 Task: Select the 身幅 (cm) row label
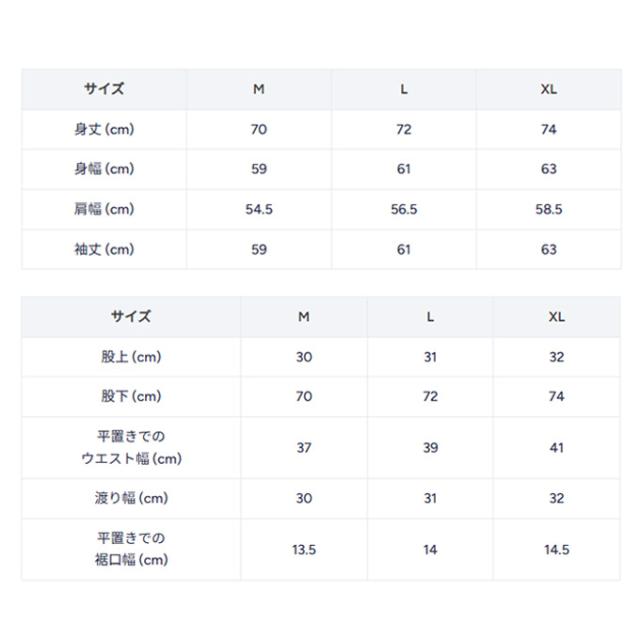point(104,169)
